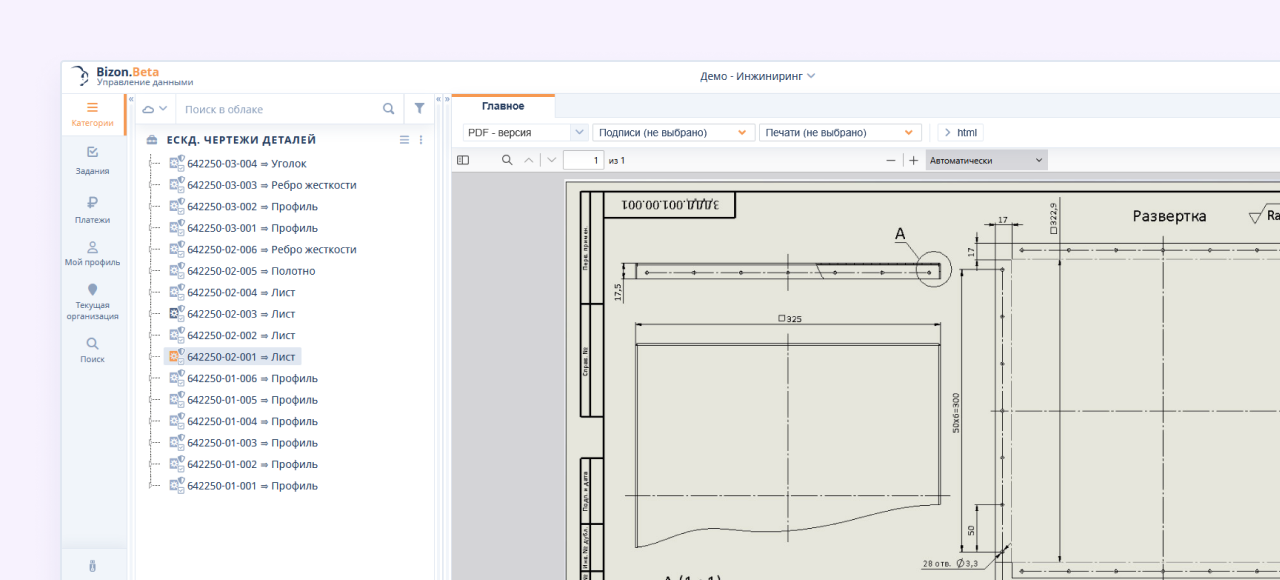Screen dimensions: 1280x580
Task: Zoom out the PDF with the minus
Action: click(891, 160)
